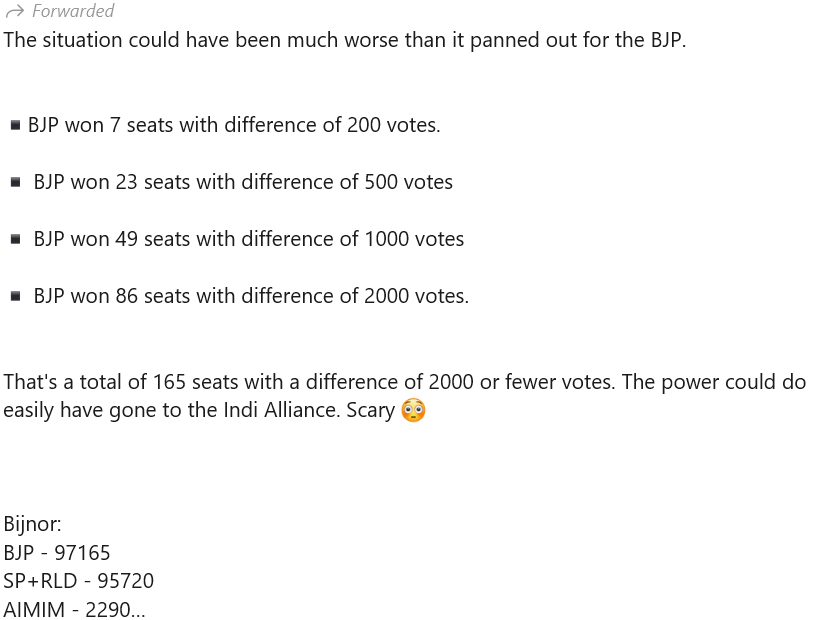
Task: Click the flushed face emoji after 'Scary'
Action: tap(413, 410)
